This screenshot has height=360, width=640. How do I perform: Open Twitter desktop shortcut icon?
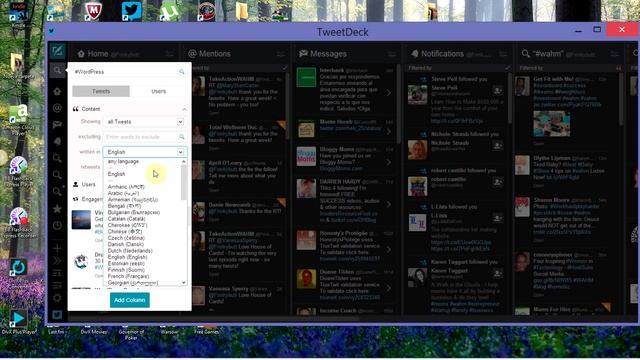[131, 11]
